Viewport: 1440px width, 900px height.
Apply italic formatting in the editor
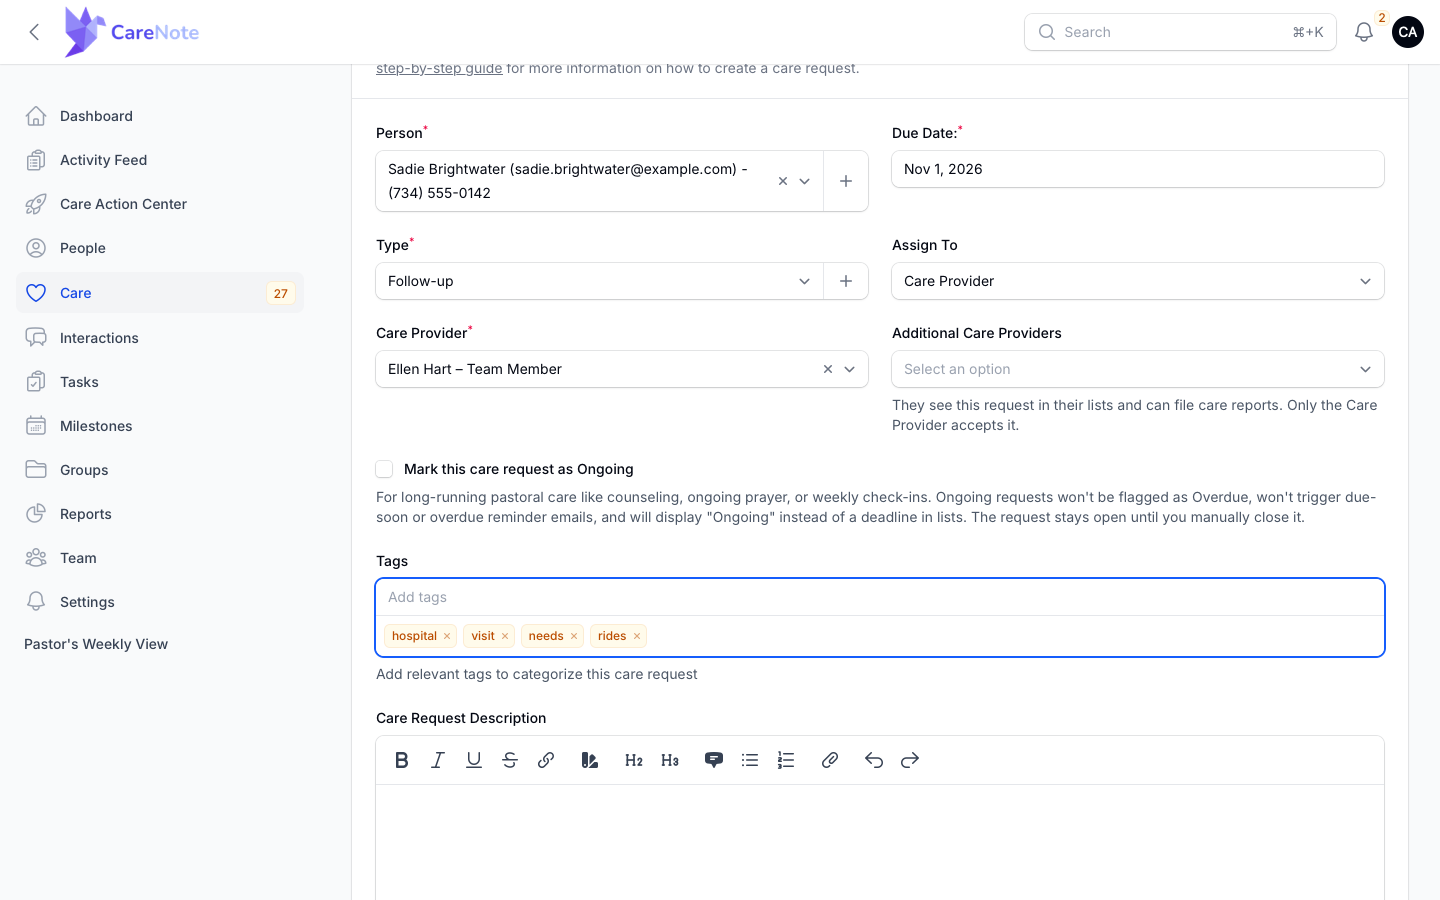438,760
